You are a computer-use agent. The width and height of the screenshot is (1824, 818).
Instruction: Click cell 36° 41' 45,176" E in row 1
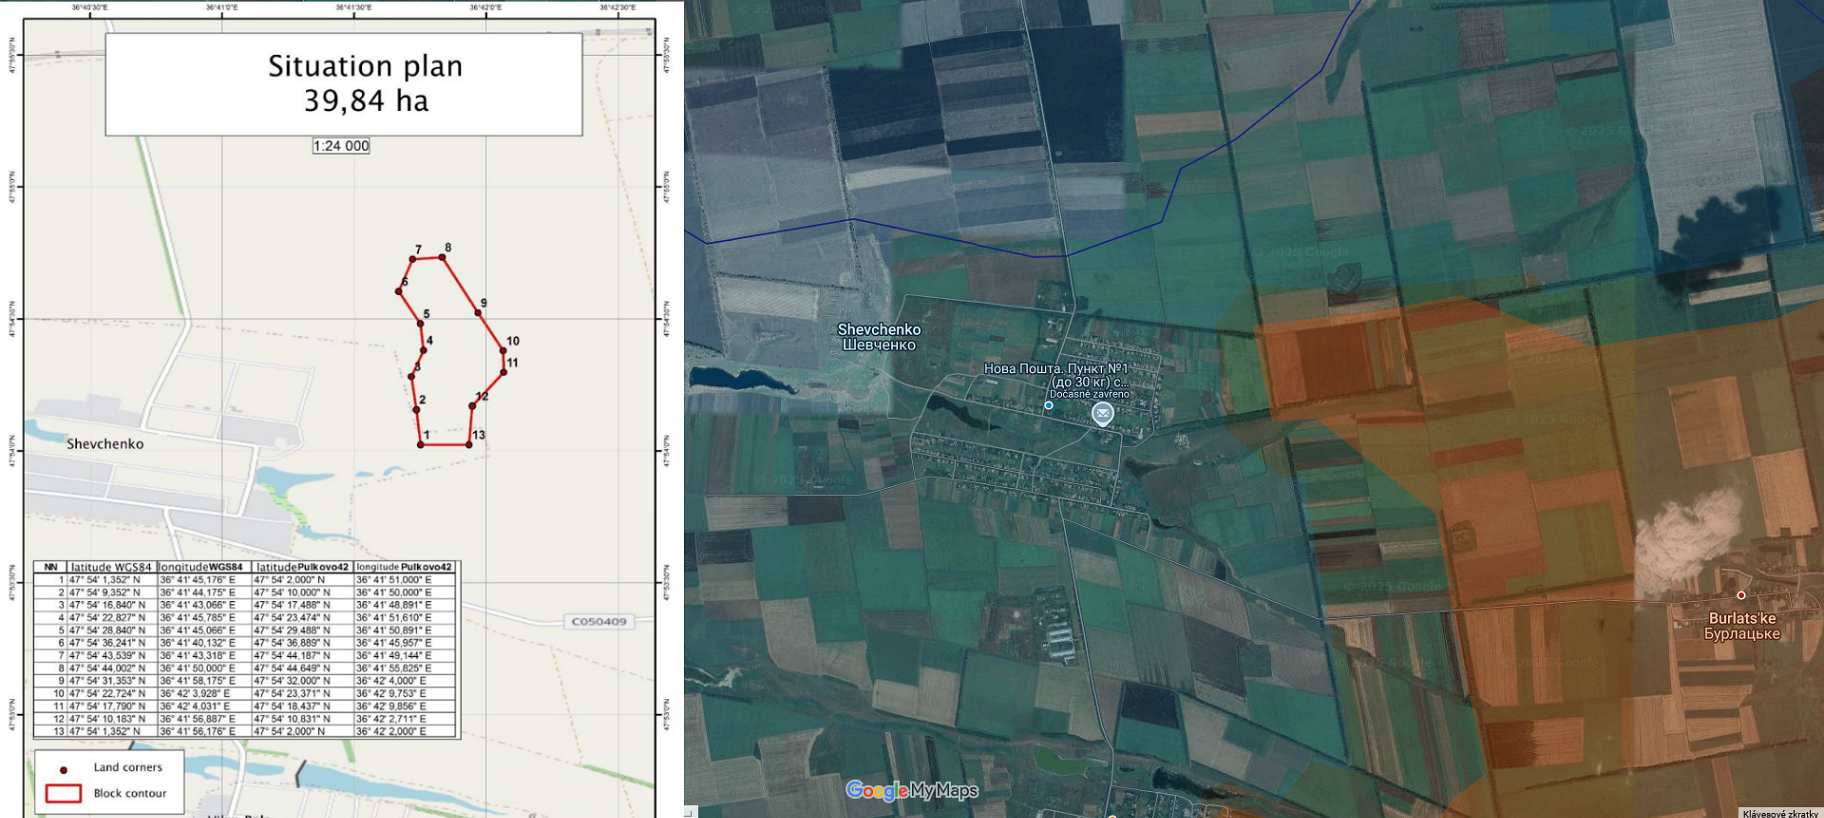pyautogui.click(x=204, y=579)
